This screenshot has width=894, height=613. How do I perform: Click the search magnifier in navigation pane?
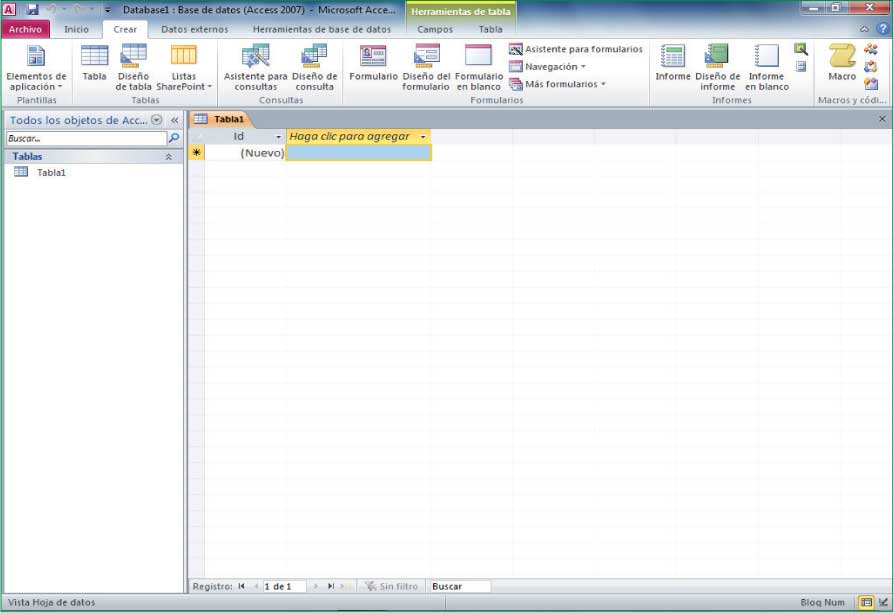(174, 138)
